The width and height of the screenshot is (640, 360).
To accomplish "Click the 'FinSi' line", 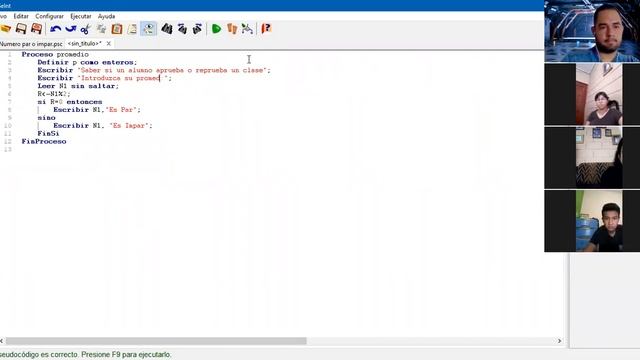I will 48,133.
